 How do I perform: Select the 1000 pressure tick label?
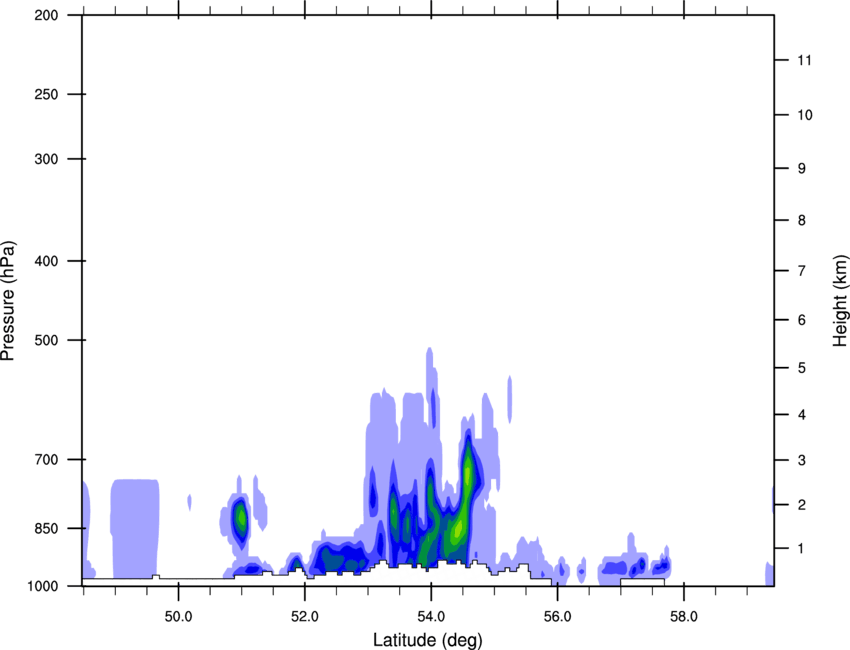[x=43, y=586]
